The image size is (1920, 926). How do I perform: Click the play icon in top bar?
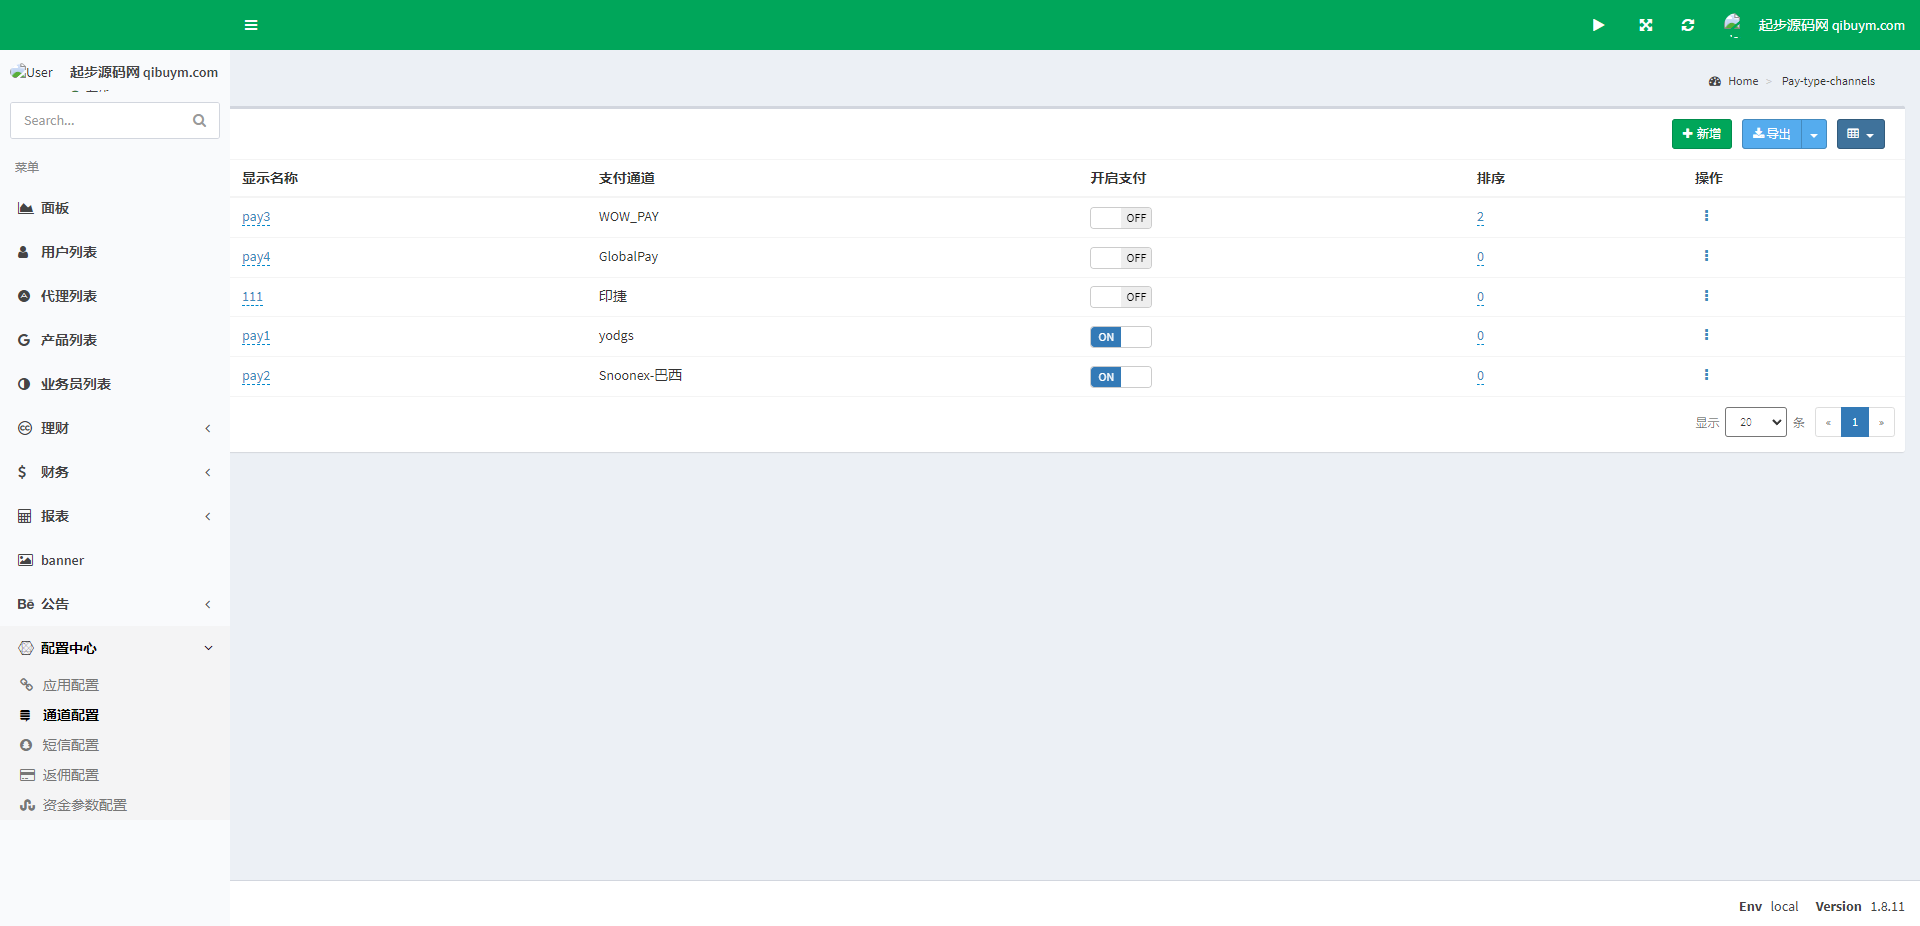point(1598,25)
